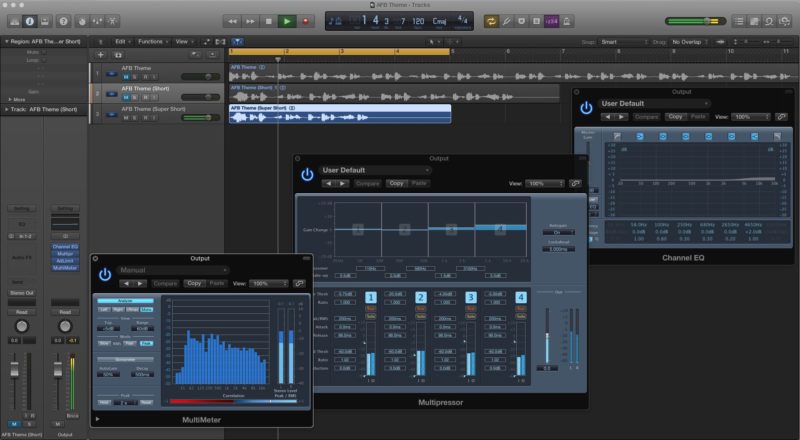Click the Stop transport button

[268, 21]
